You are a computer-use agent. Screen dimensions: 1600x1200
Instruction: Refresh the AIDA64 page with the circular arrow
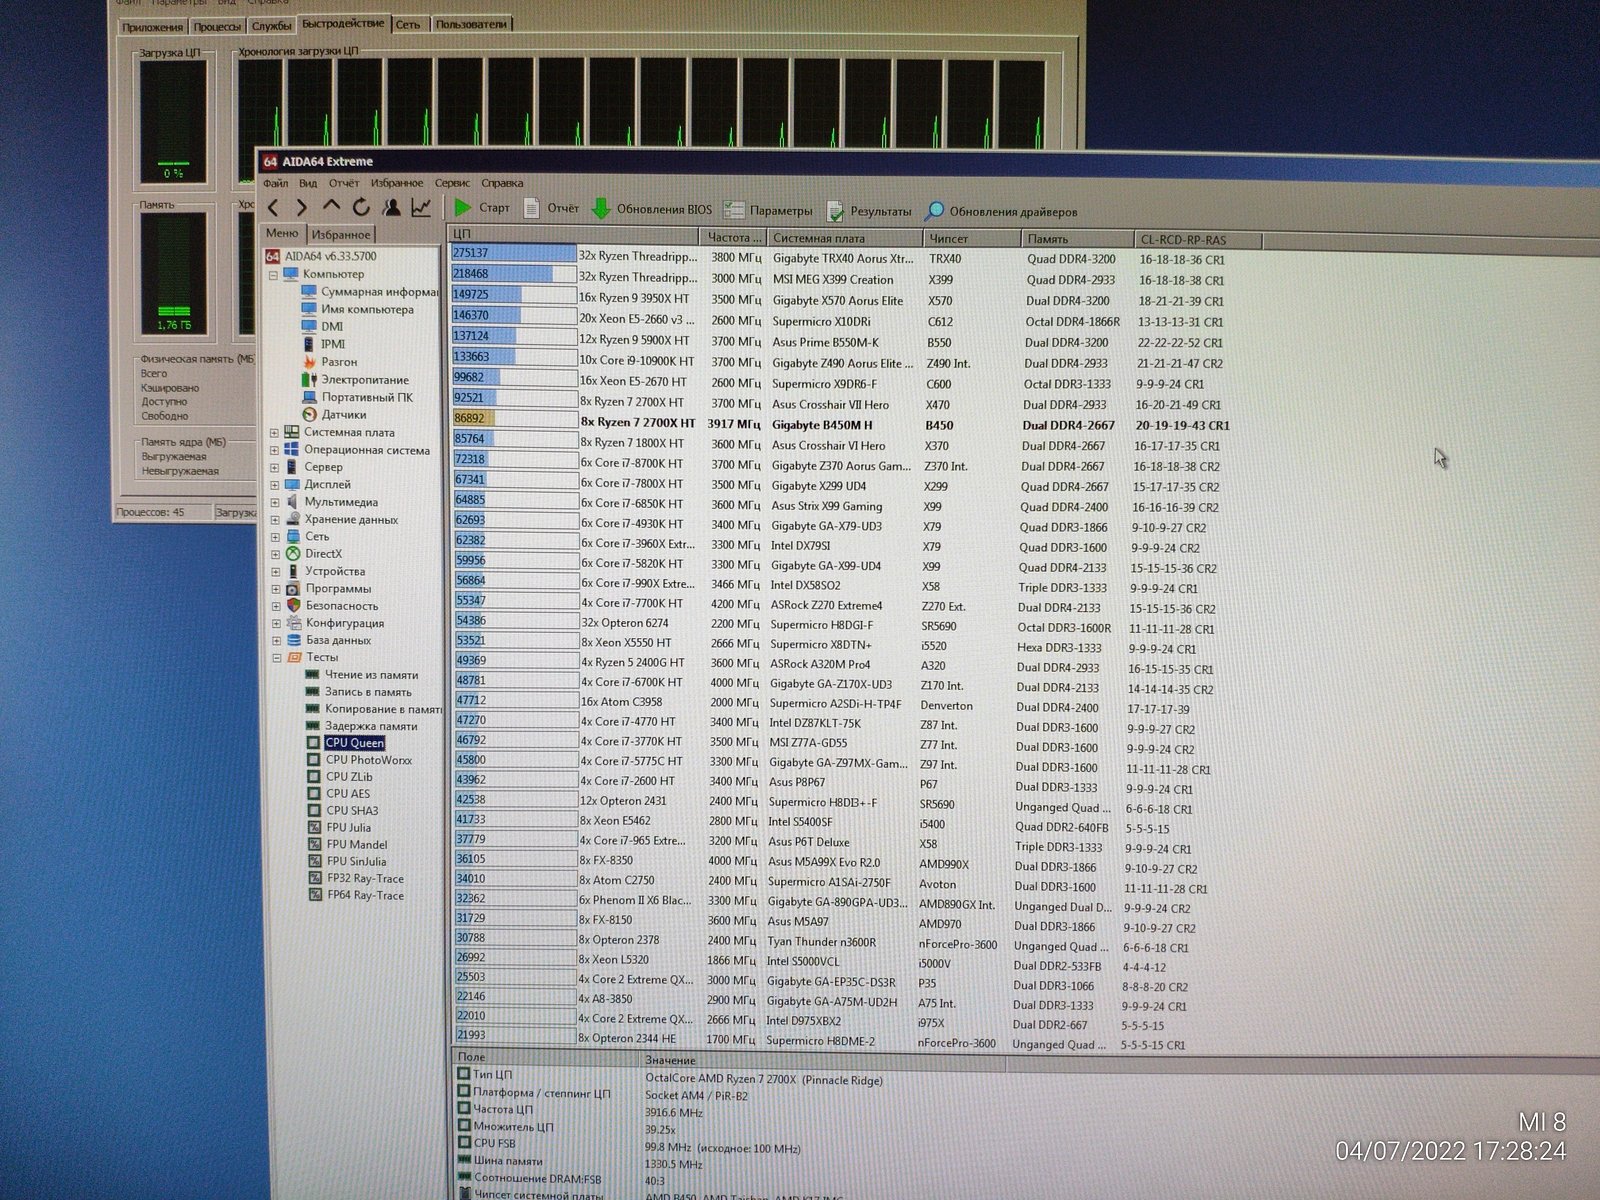(361, 207)
